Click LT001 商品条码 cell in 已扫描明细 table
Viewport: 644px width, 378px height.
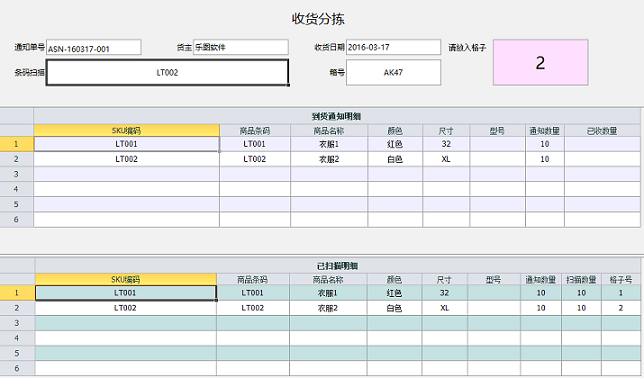click(x=253, y=293)
